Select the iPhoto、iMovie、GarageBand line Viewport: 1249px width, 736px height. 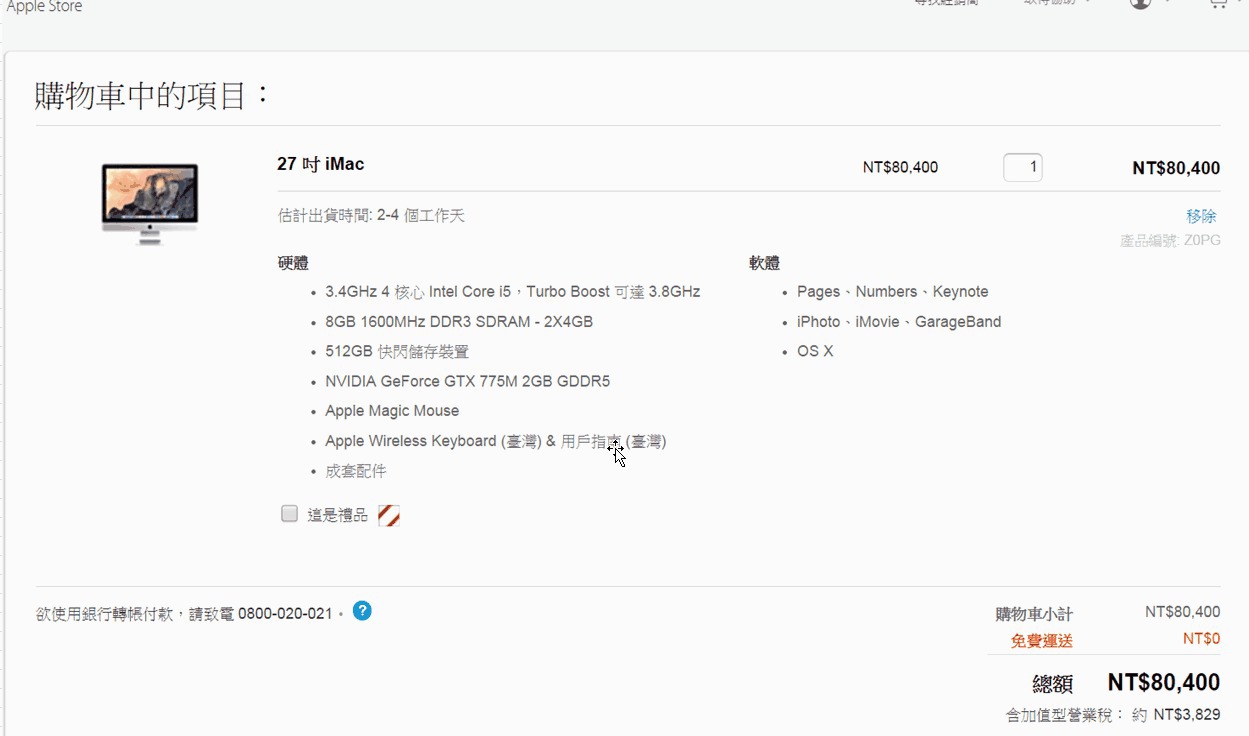point(899,322)
